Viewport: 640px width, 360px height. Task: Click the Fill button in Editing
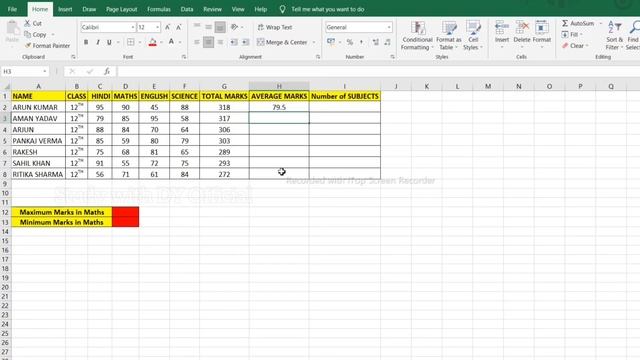tap(571, 35)
